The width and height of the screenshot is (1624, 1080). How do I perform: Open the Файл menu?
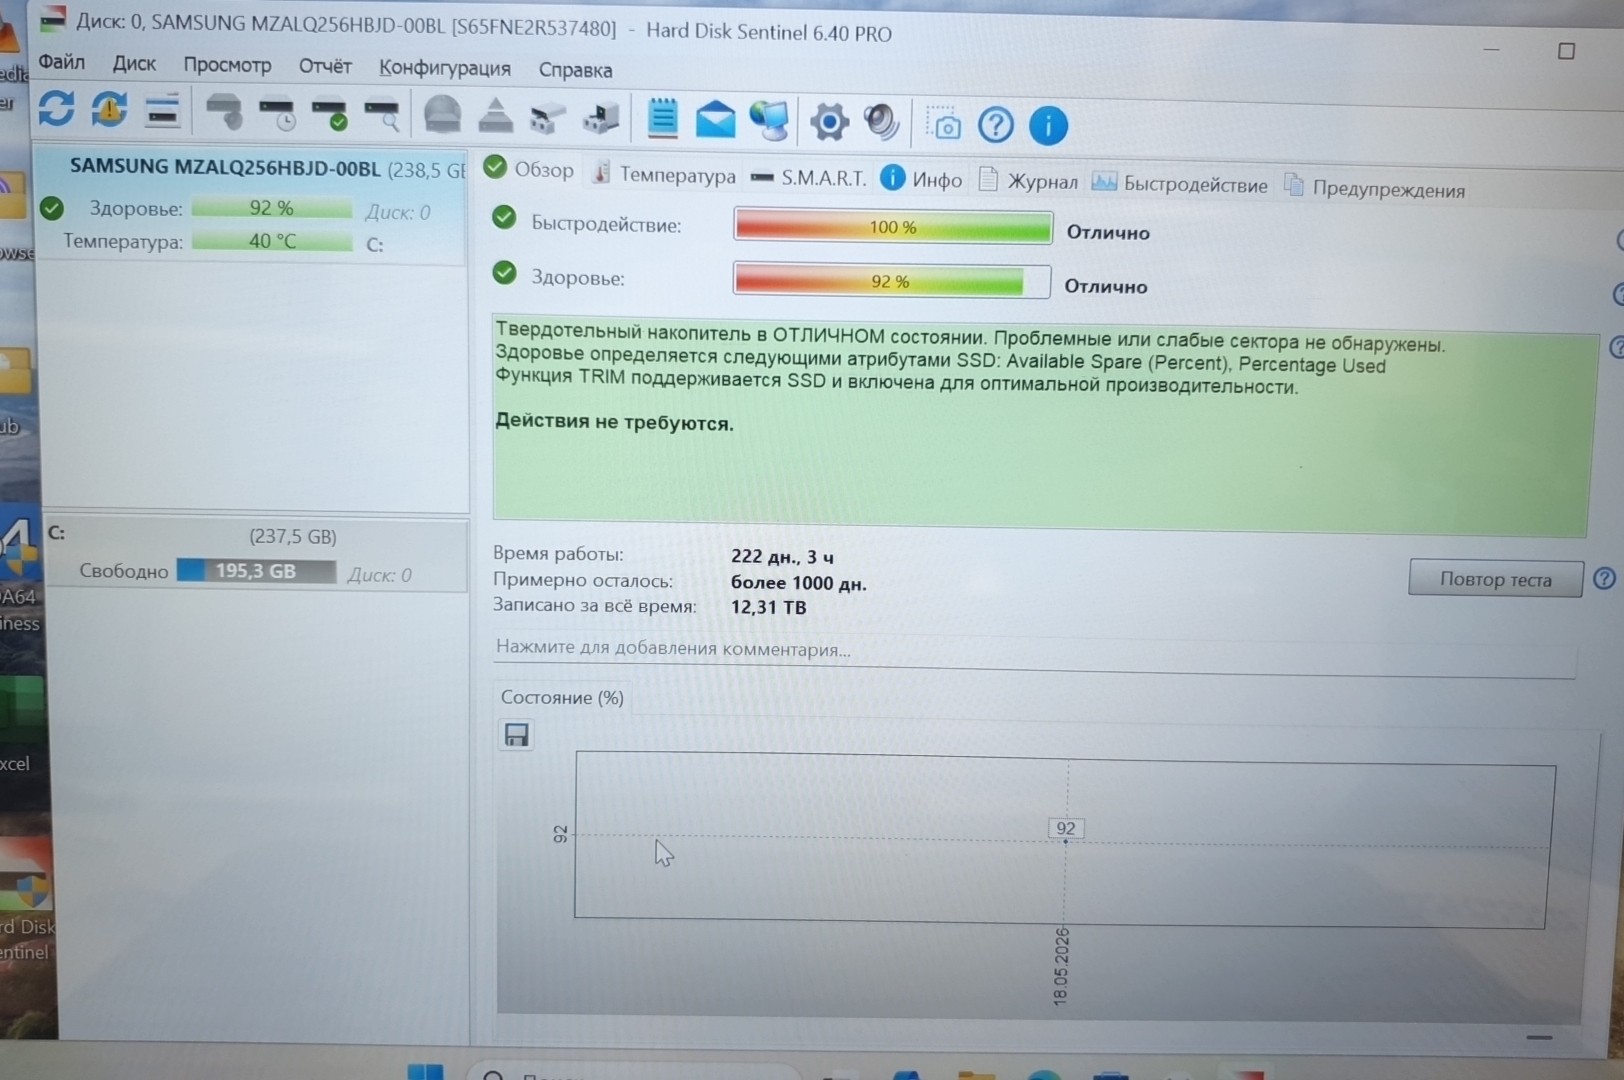62,62
